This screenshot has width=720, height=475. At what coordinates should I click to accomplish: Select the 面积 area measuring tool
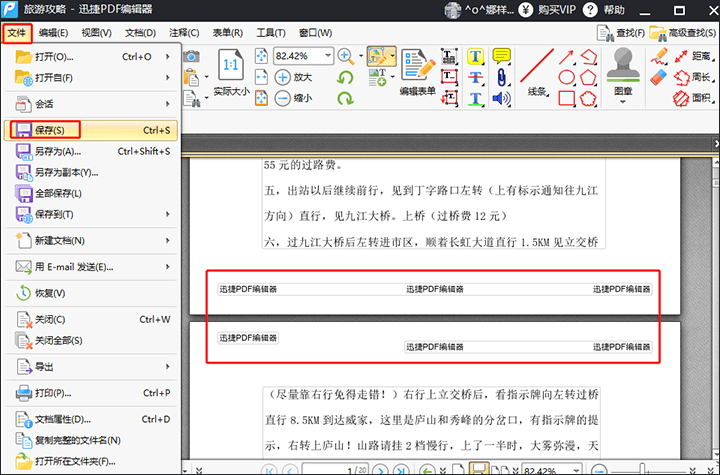pos(693,98)
